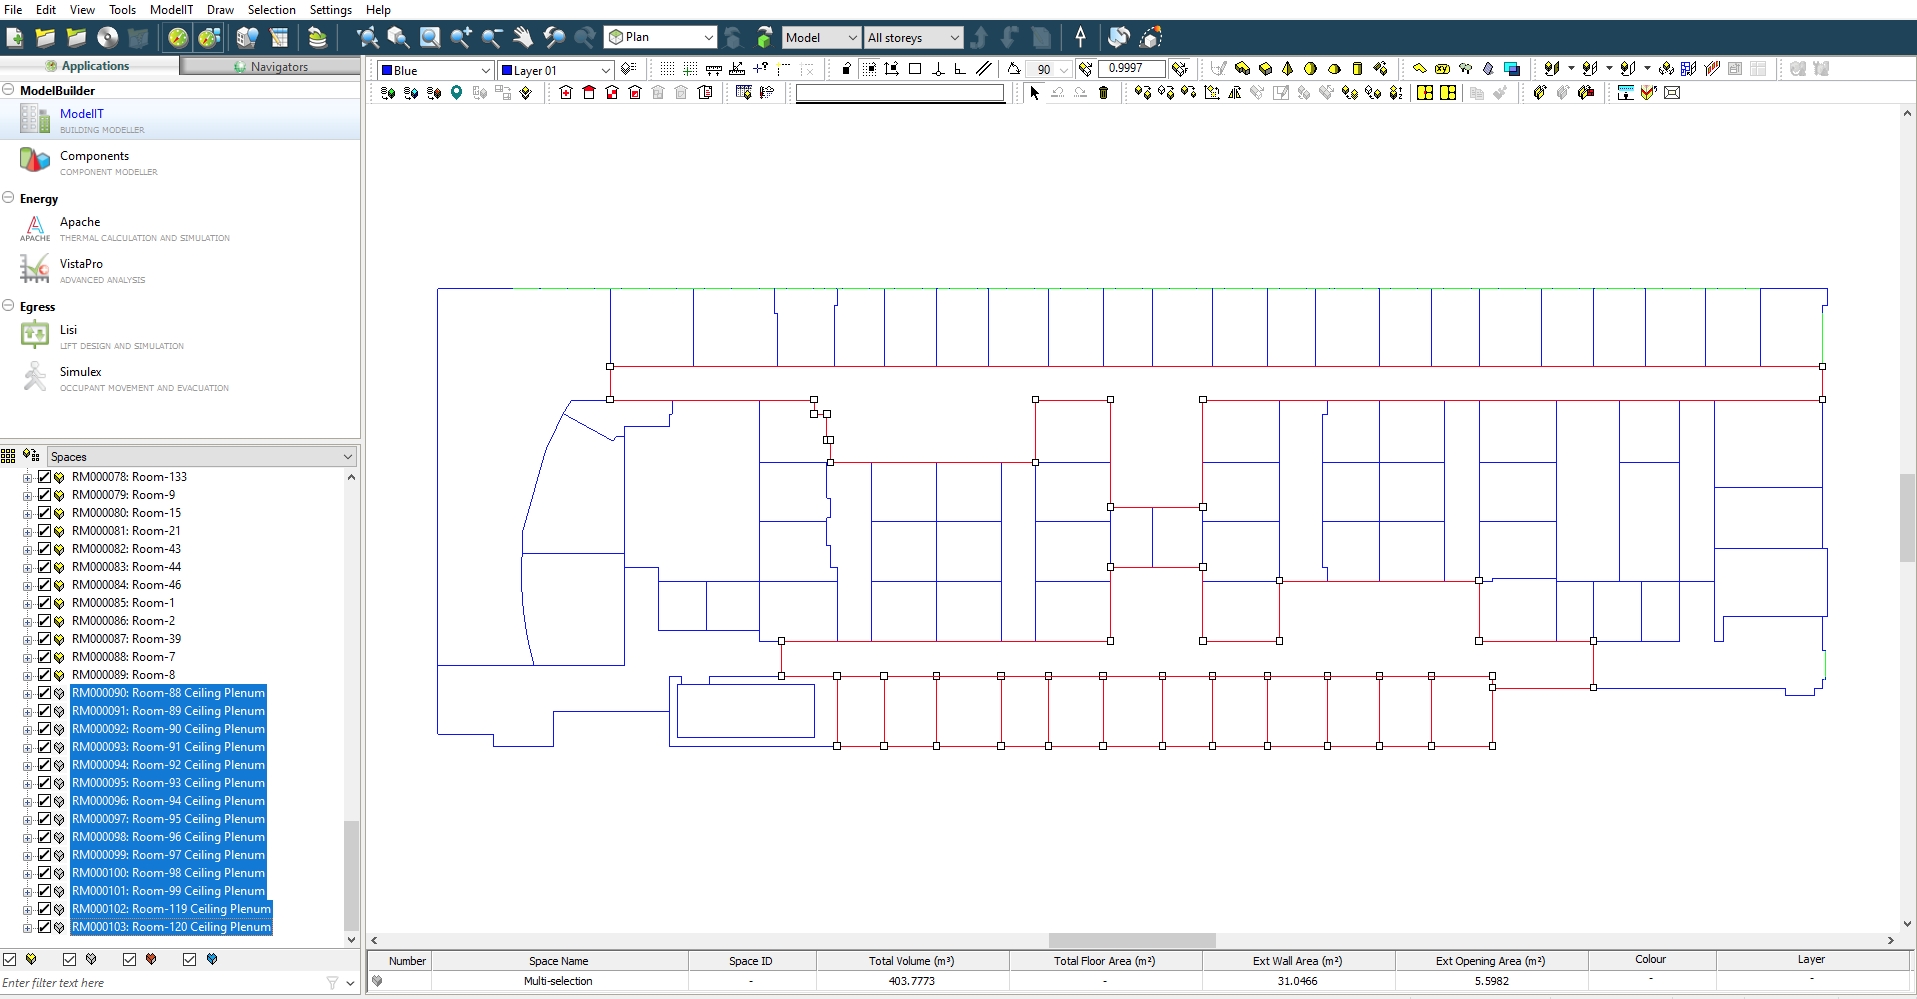Click the delete trash can icon
The width and height of the screenshot is (1917, 999).
tap(1104, 93)
